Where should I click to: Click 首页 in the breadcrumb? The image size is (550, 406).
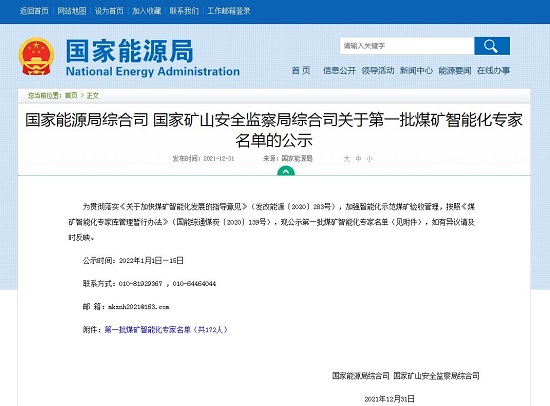[71, 95]
